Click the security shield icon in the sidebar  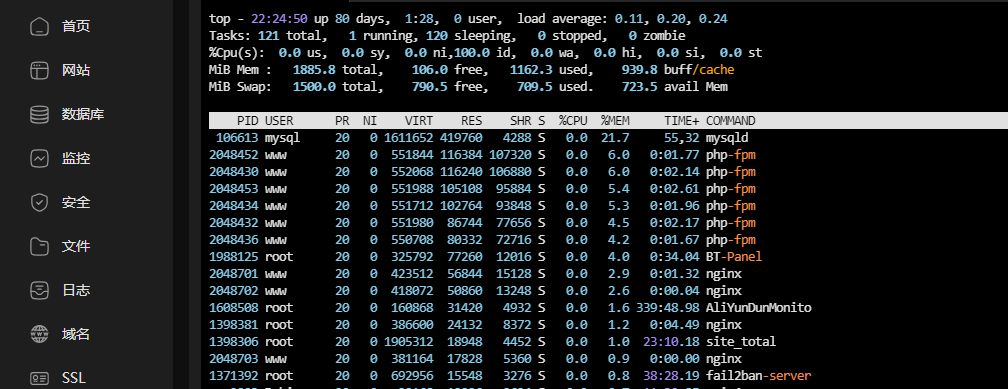coord(40,203)
